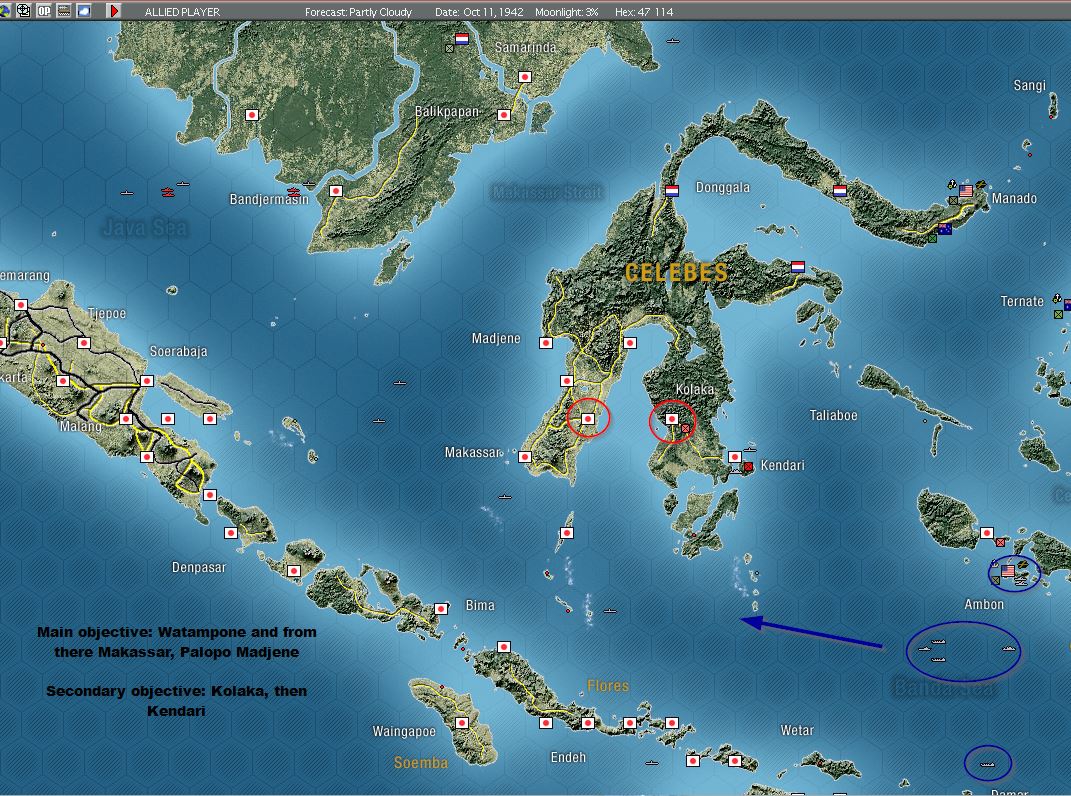
Task: Click the Hex: 47 114 coordinate readout
Action: [643, 12]
